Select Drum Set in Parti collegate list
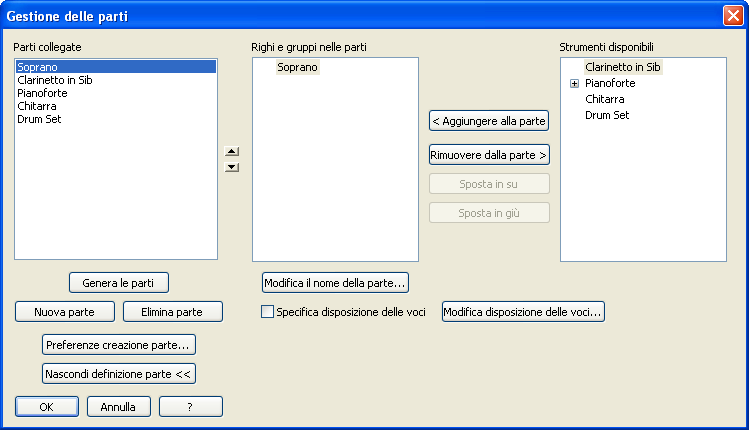The height and width of the screenshot is (430, 749). pos(40,119)
